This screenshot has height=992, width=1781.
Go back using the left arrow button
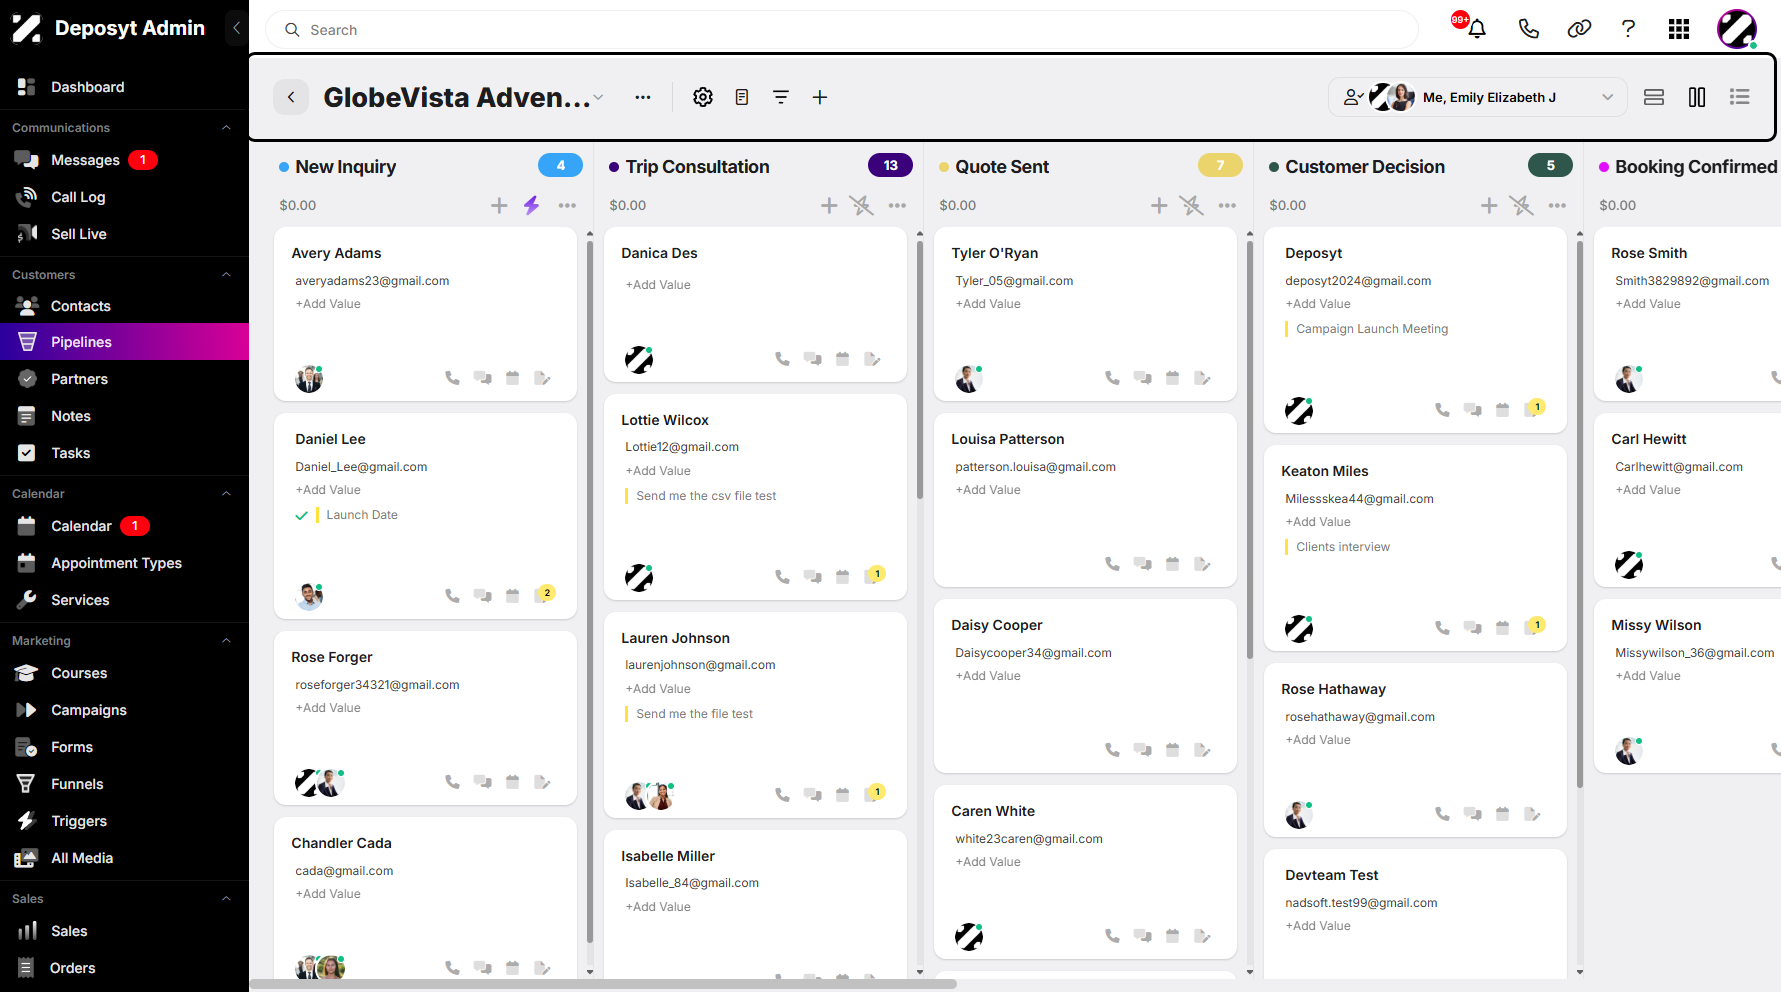pos(291,97)
